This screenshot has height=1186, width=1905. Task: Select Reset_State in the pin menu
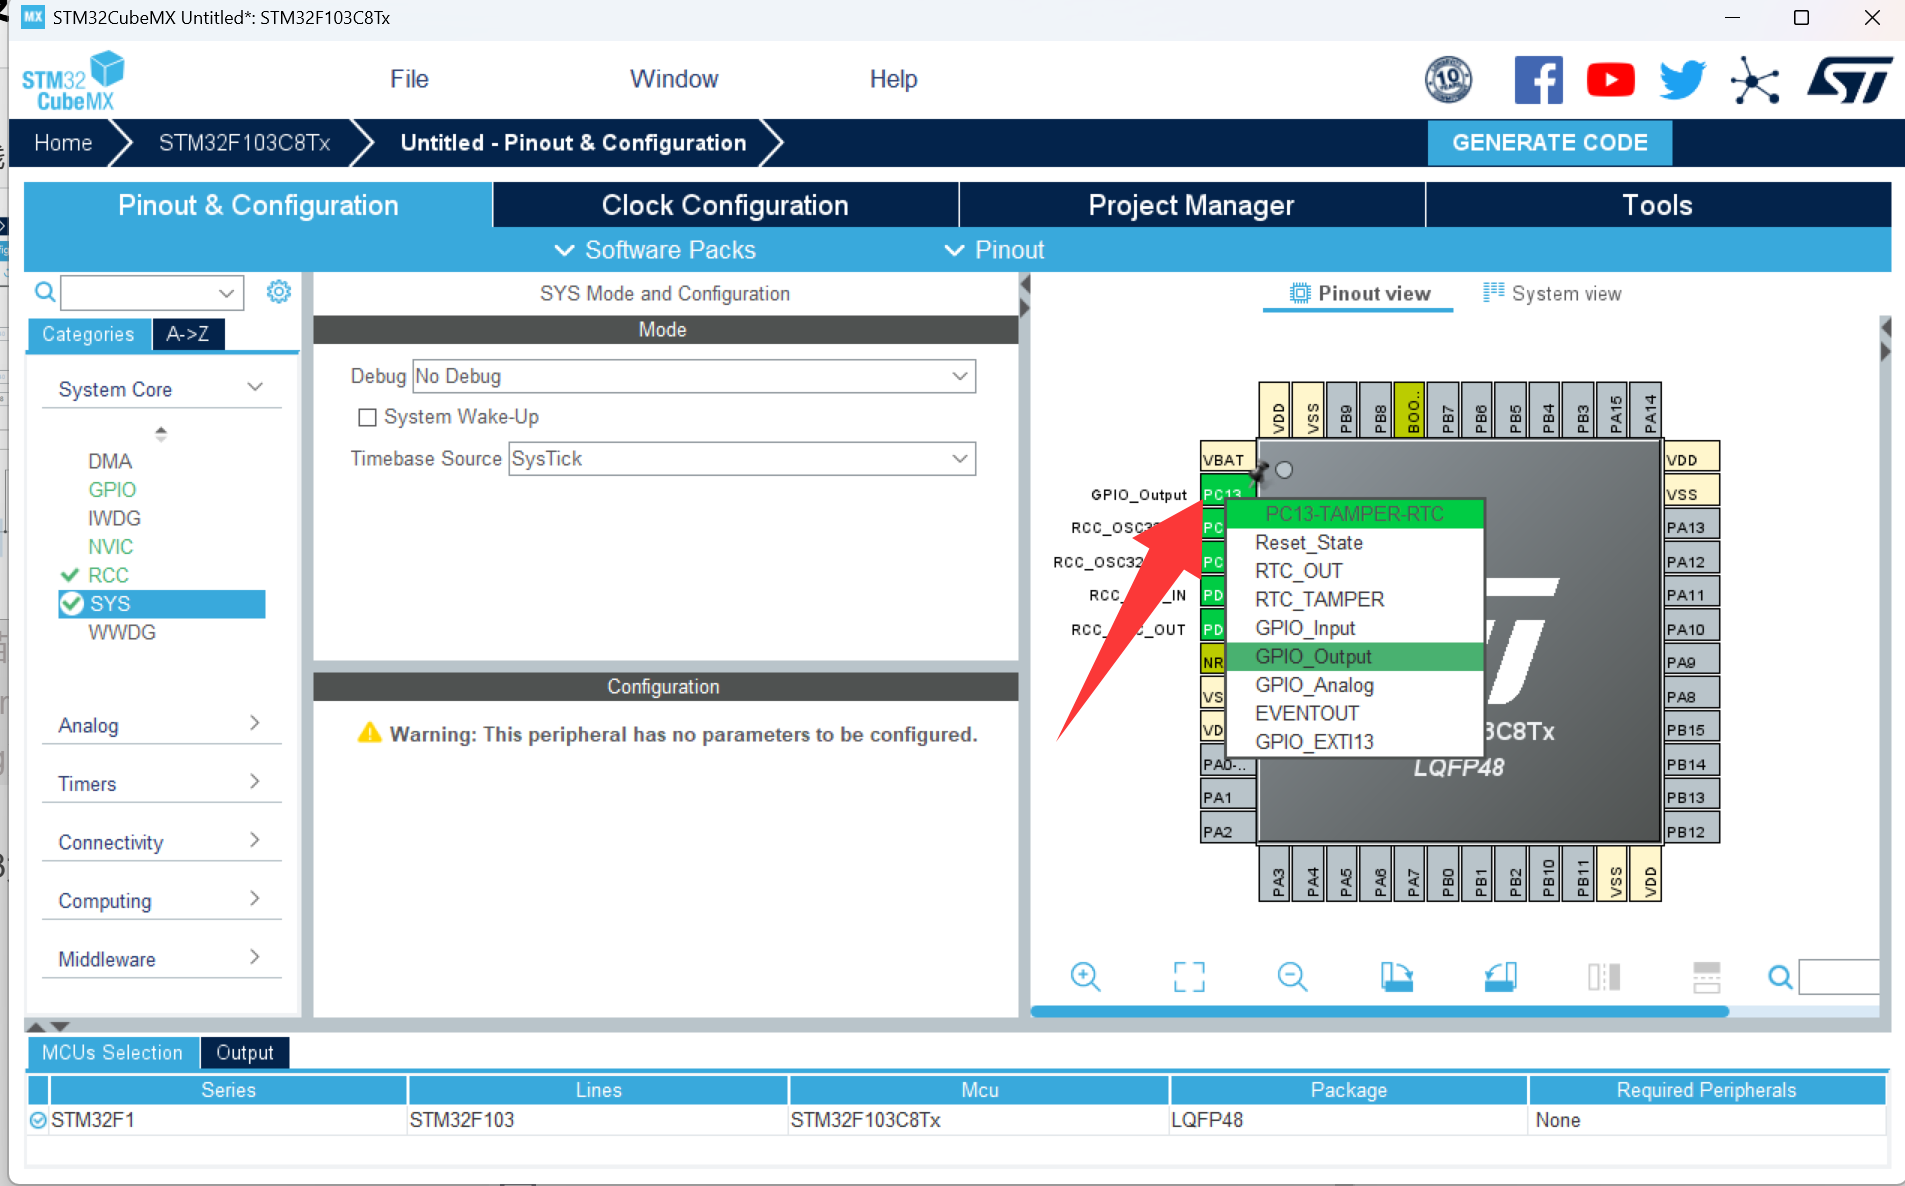pyautogui.click(x=1354, y=543)
